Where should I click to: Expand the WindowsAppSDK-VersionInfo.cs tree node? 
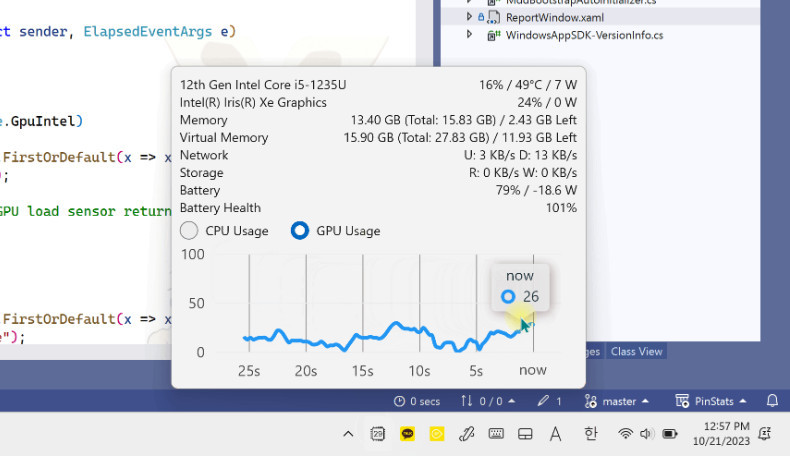click(x=469, y=35)
